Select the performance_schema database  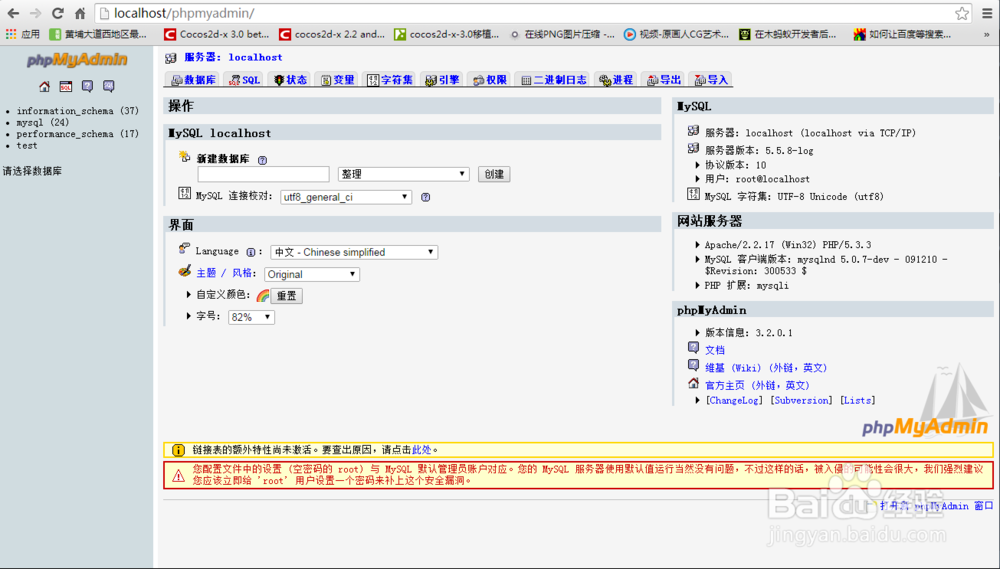tap(77, 134)
